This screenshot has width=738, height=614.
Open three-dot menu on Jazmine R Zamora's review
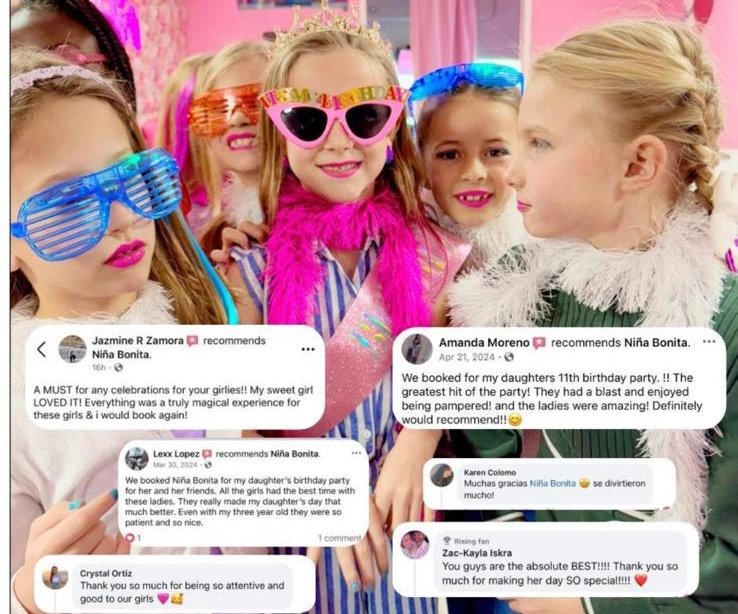[308, 349]
